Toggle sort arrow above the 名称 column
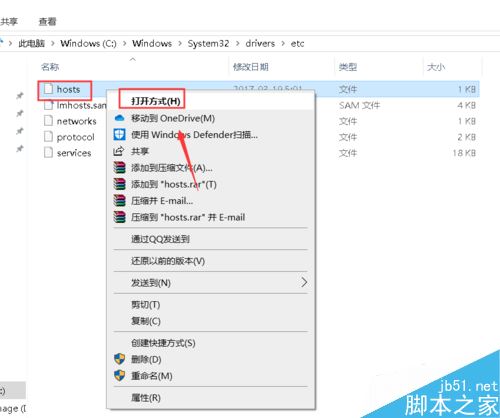 133,59
